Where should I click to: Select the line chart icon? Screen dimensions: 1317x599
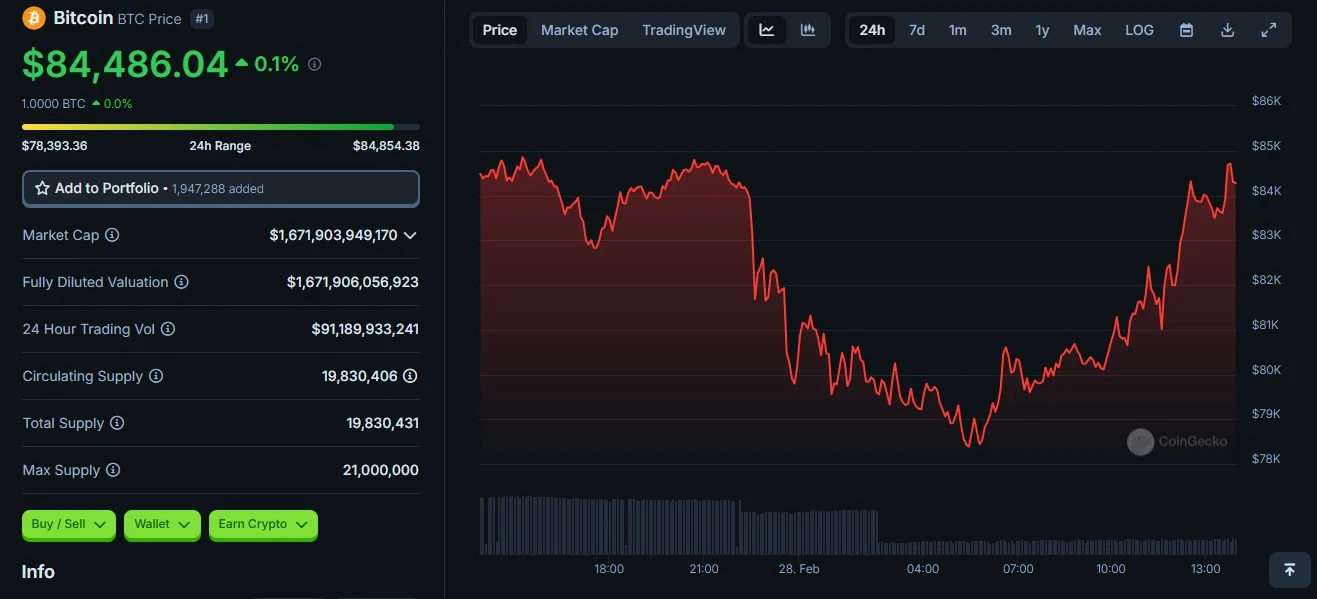click(766, 30)
